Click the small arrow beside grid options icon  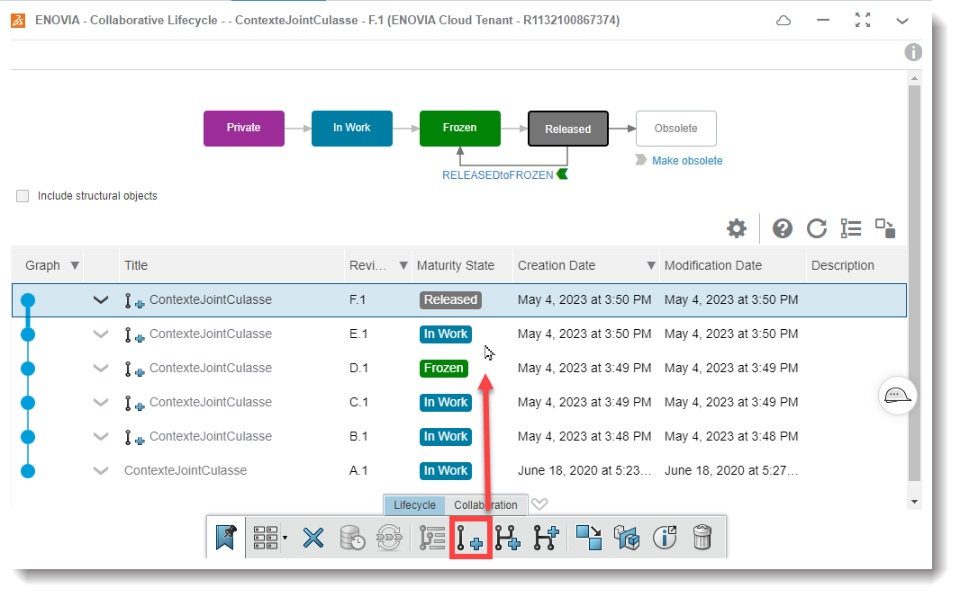[285, 538]
